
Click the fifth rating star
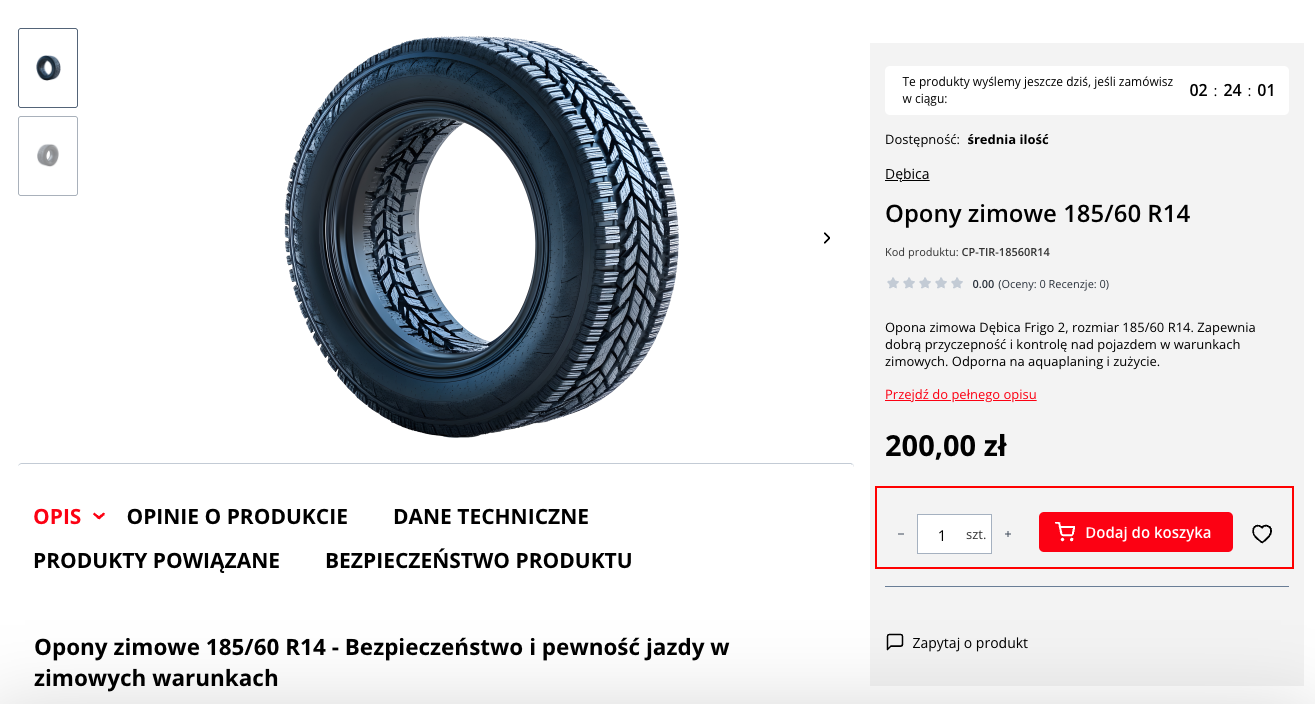point(957,283)
